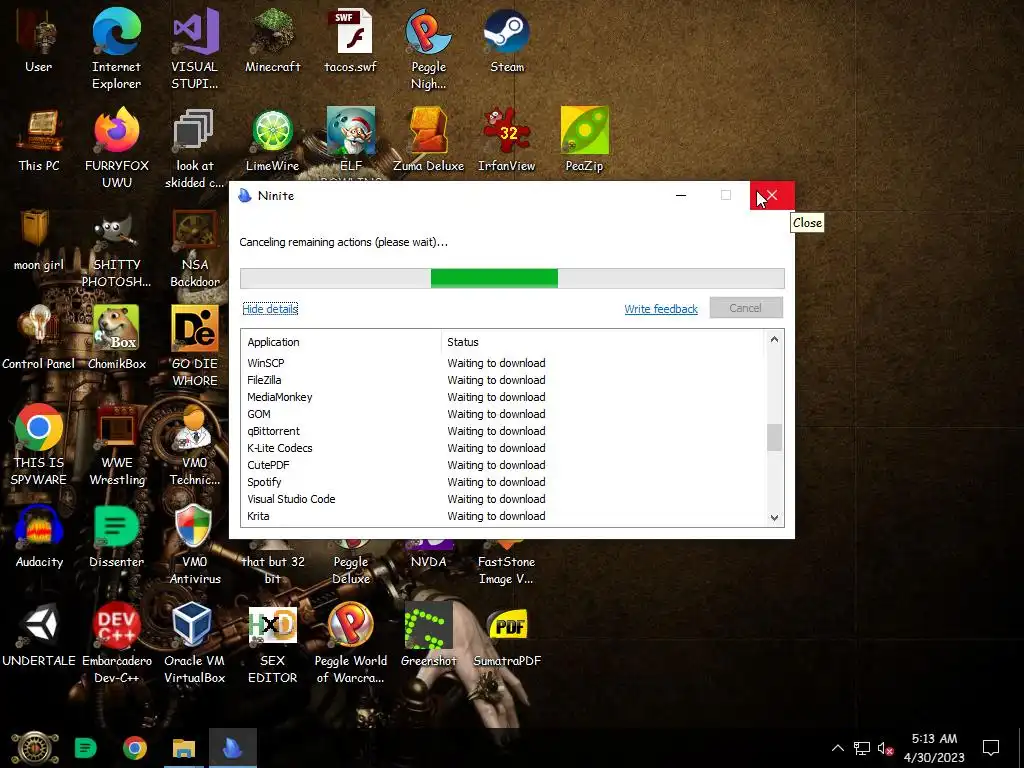Select the NVDA desktop icon
The height and width of the screenshot is (768, 1024).
pos(428,556)
